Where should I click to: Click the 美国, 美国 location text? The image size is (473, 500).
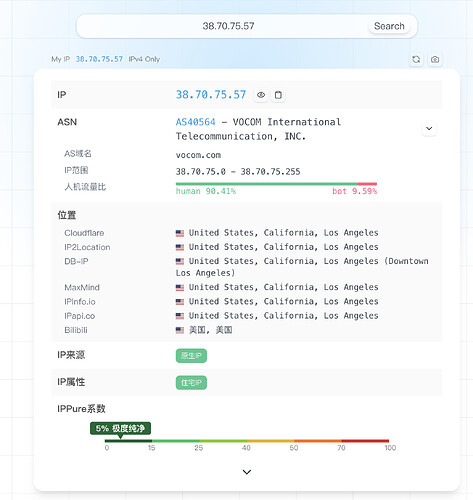point(211,330)
